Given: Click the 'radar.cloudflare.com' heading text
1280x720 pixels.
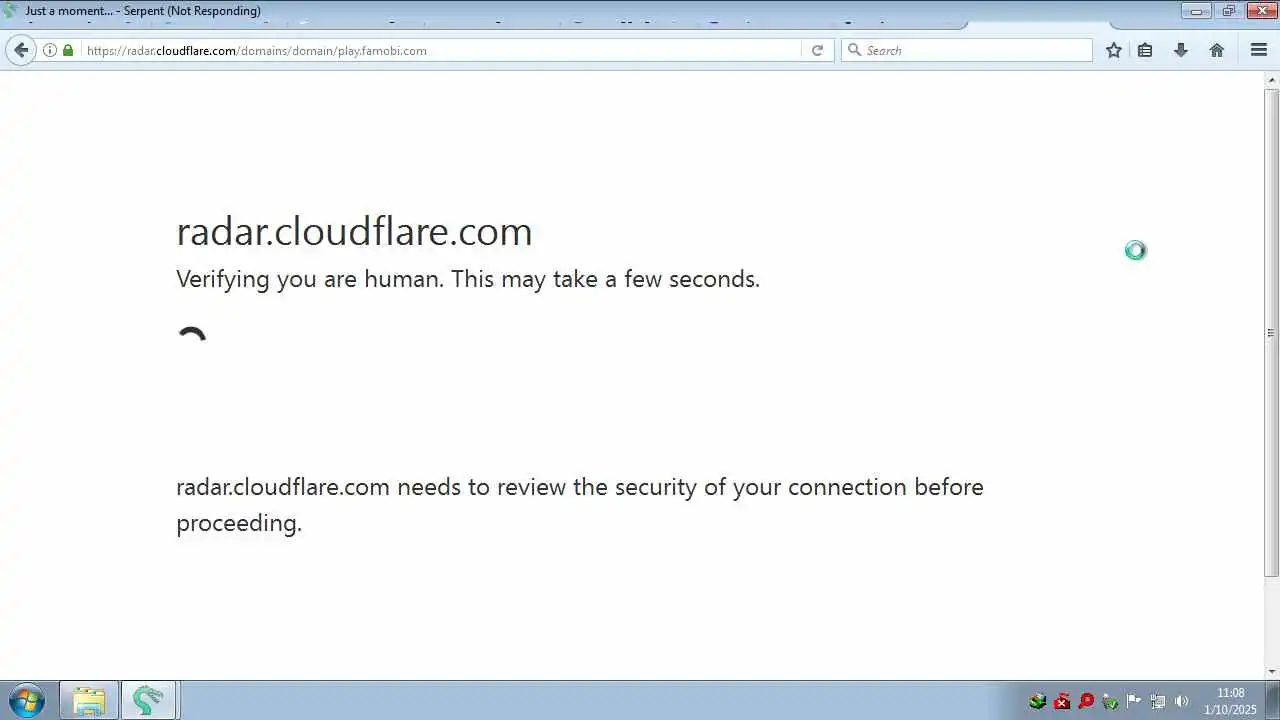Looking at the screenshot, I should [354, 232].
